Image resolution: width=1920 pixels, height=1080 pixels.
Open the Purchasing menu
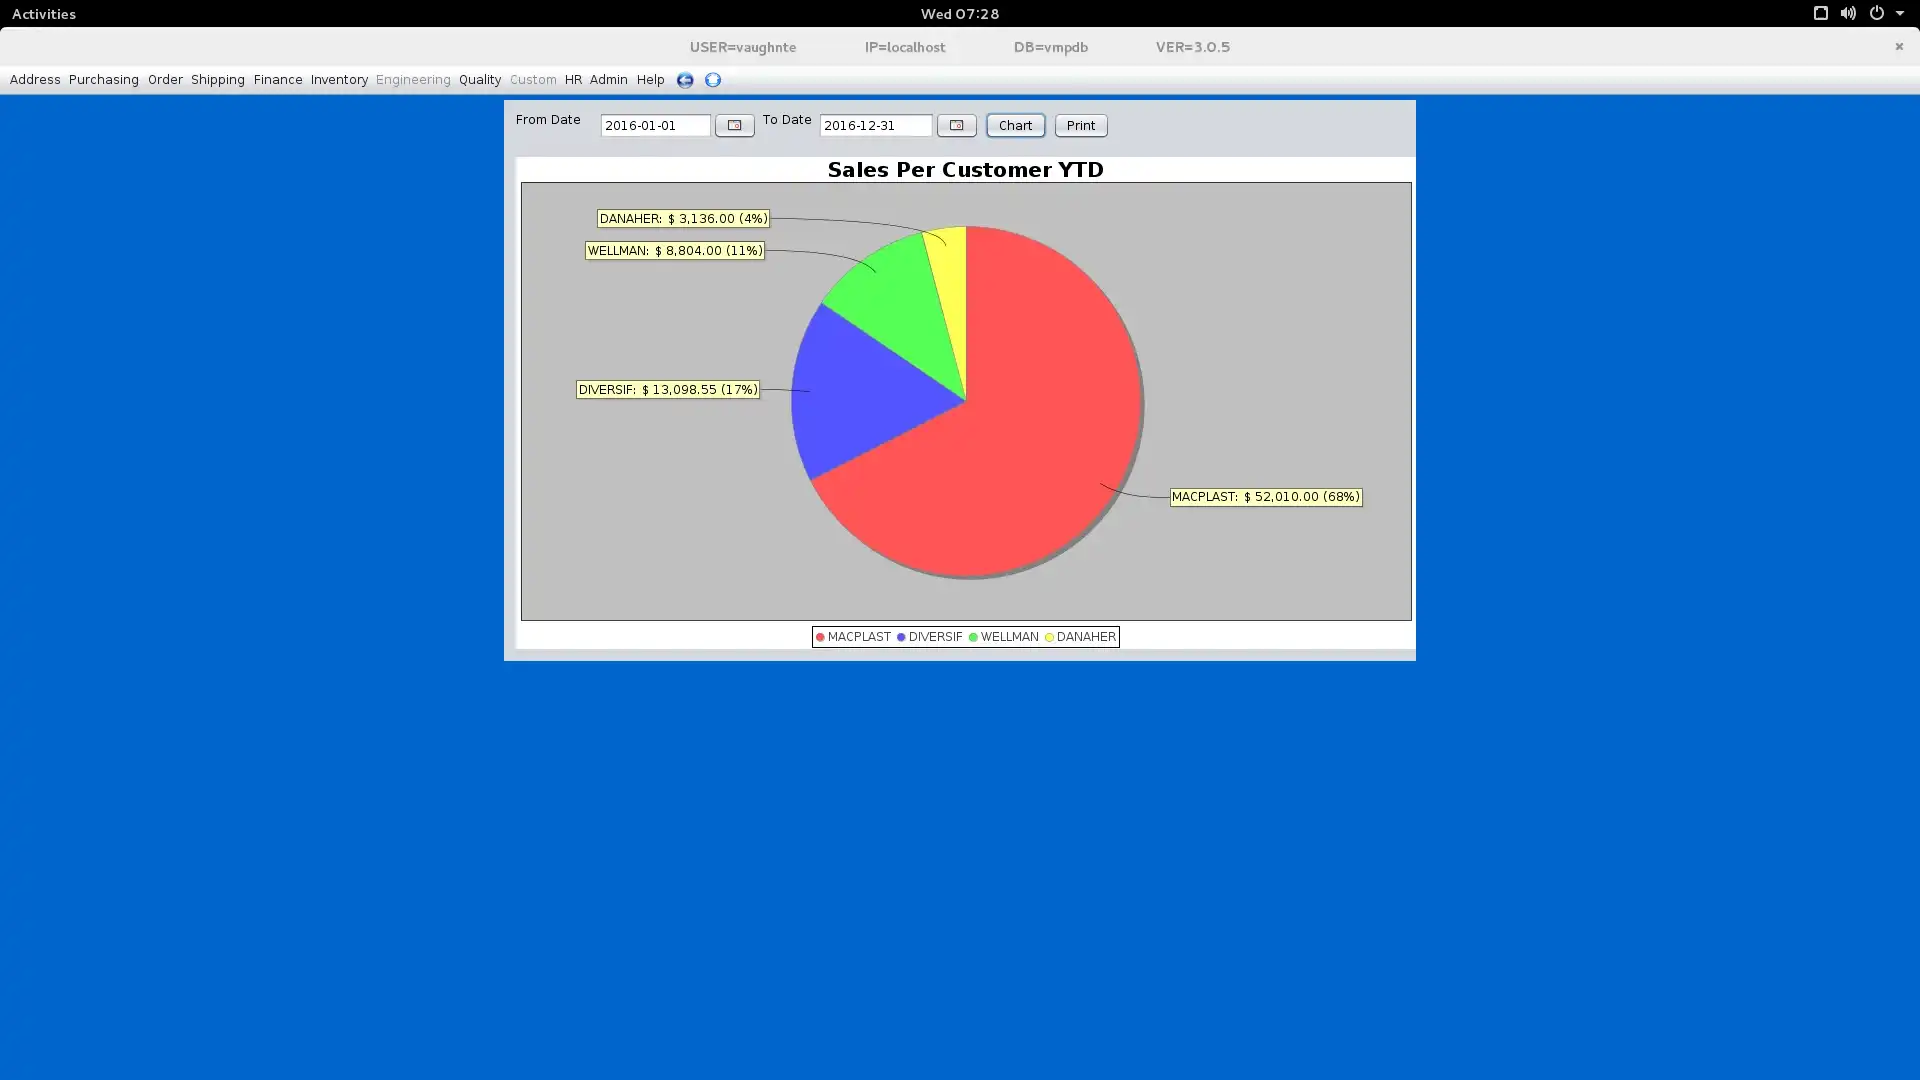pos(103,79)
